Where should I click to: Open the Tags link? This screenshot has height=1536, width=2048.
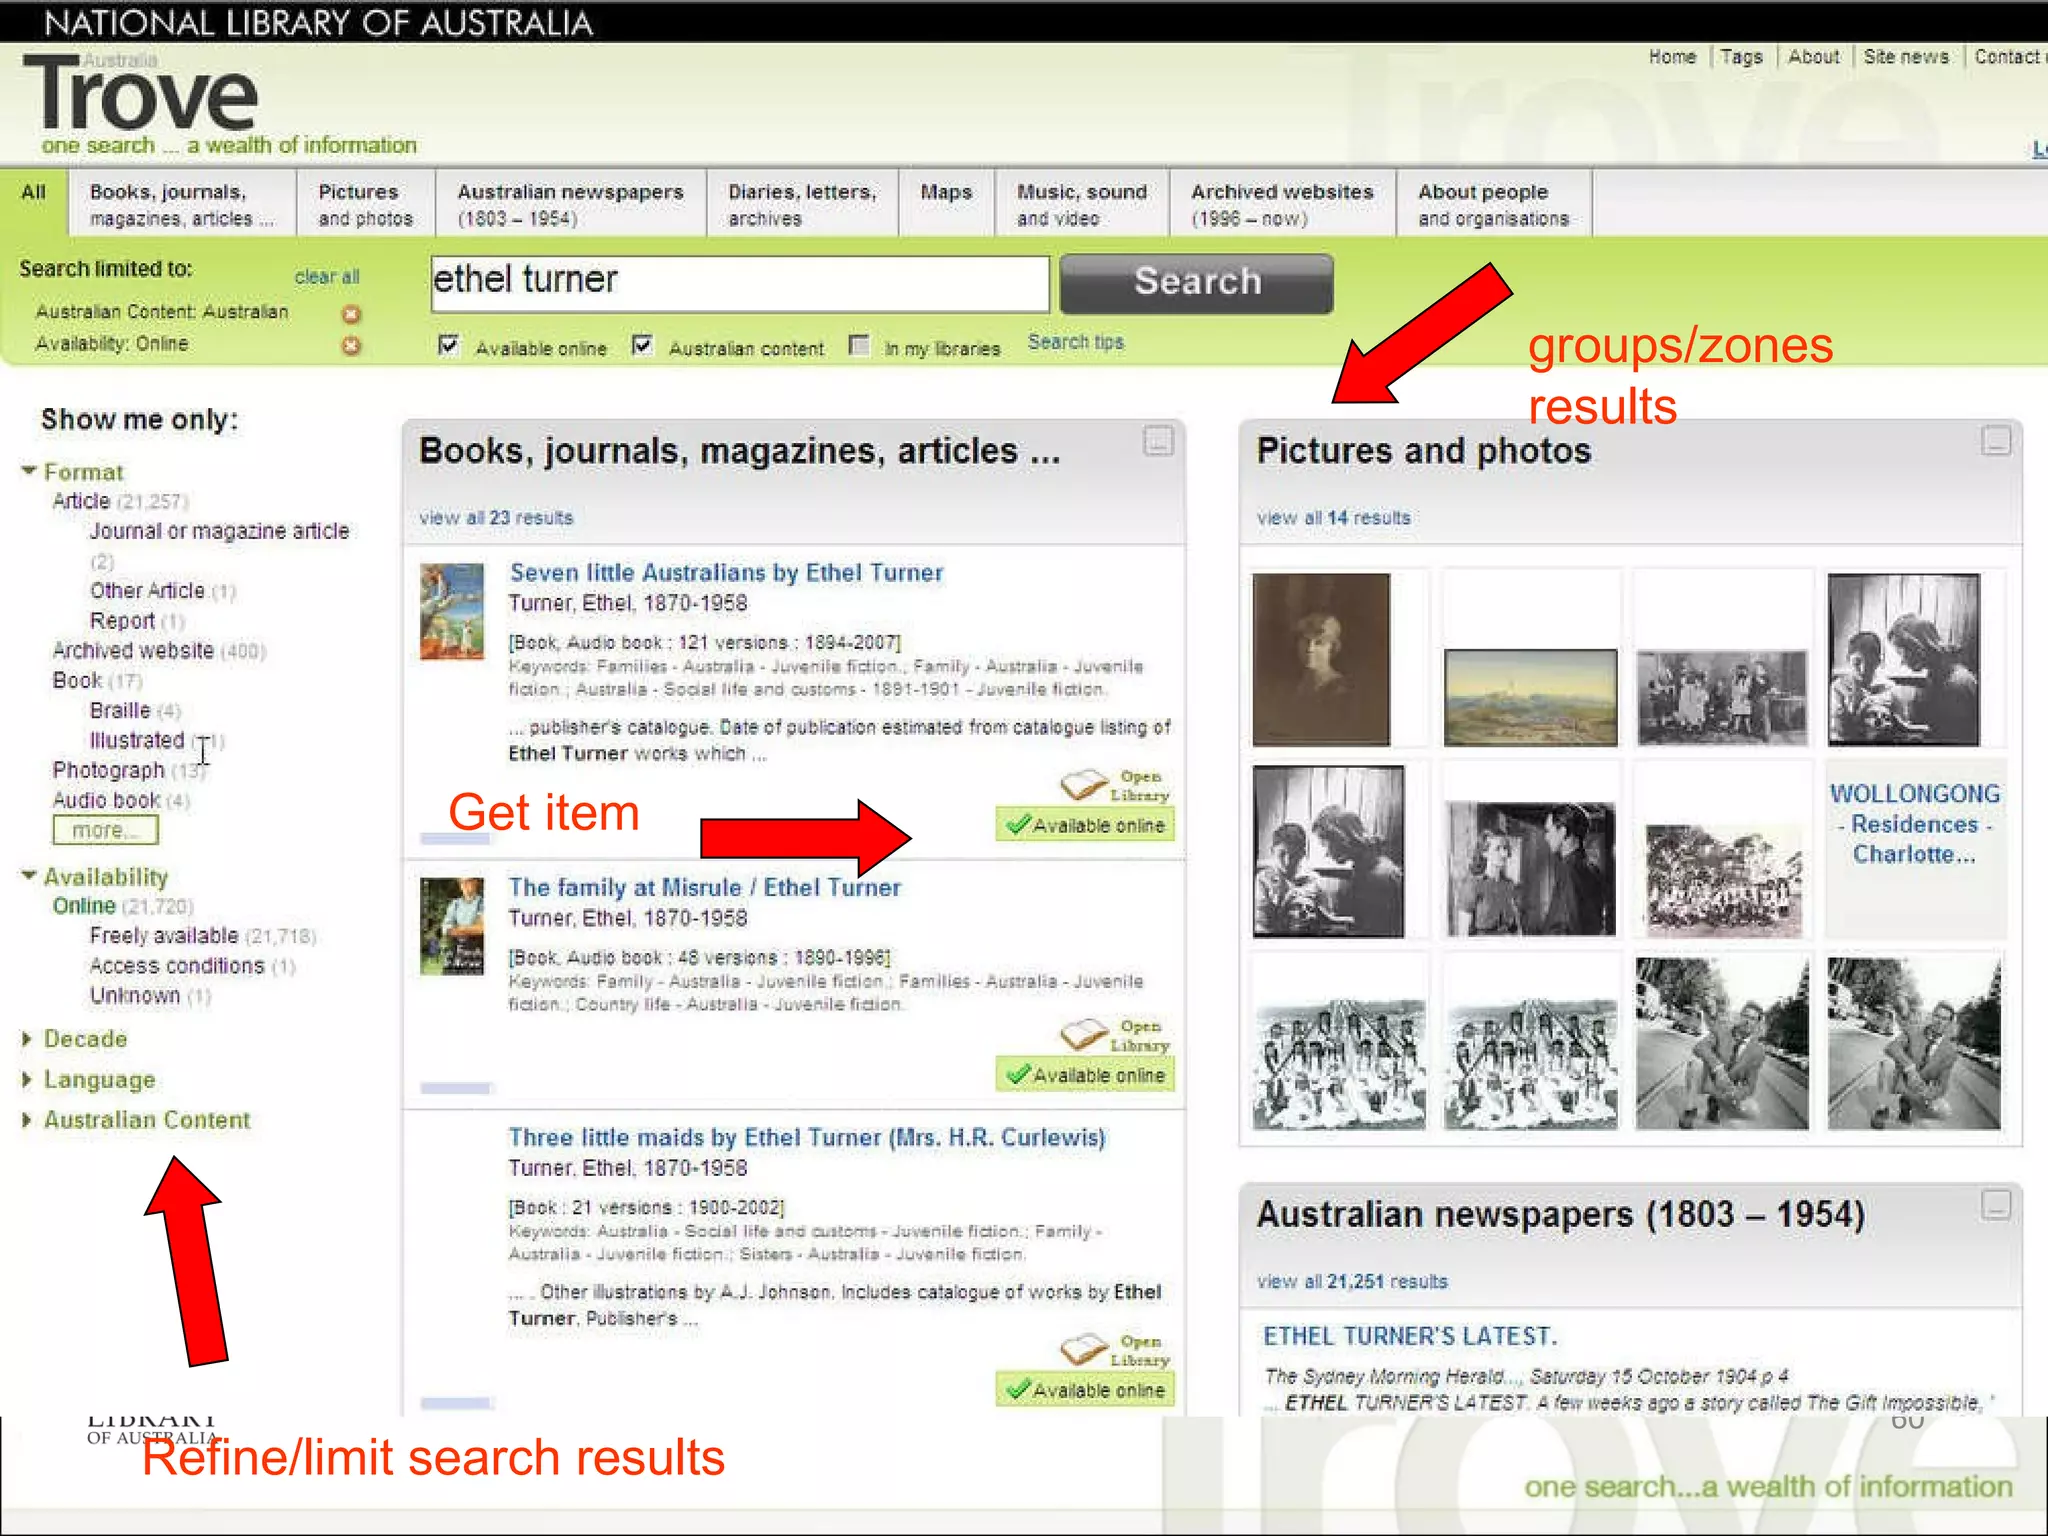(x=1741, y=57)
